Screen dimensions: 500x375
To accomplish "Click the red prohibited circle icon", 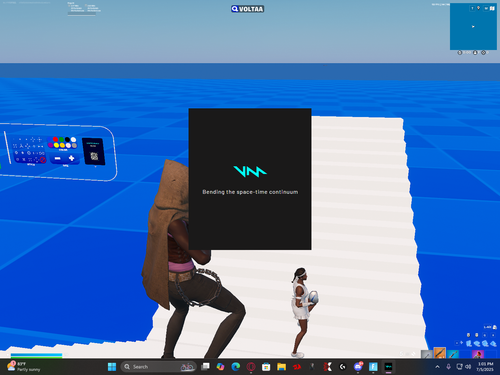I will pos(43,160).
